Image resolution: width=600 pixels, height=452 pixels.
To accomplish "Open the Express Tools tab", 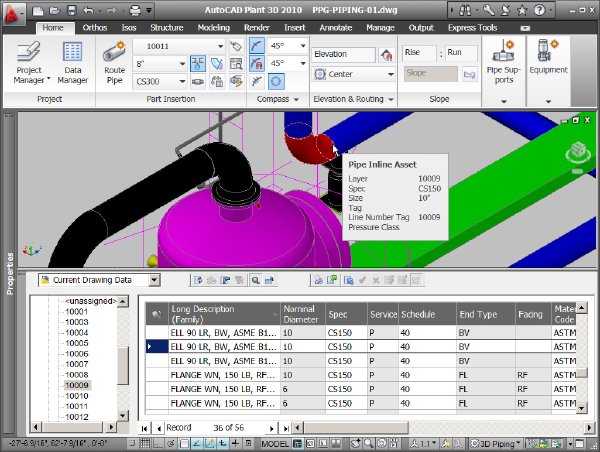I will click(472, 28).
